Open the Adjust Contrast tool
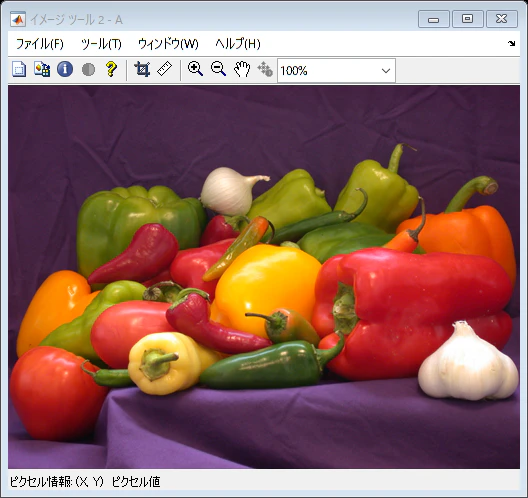The width and height of the screenshot is (528, 498). 89,70
